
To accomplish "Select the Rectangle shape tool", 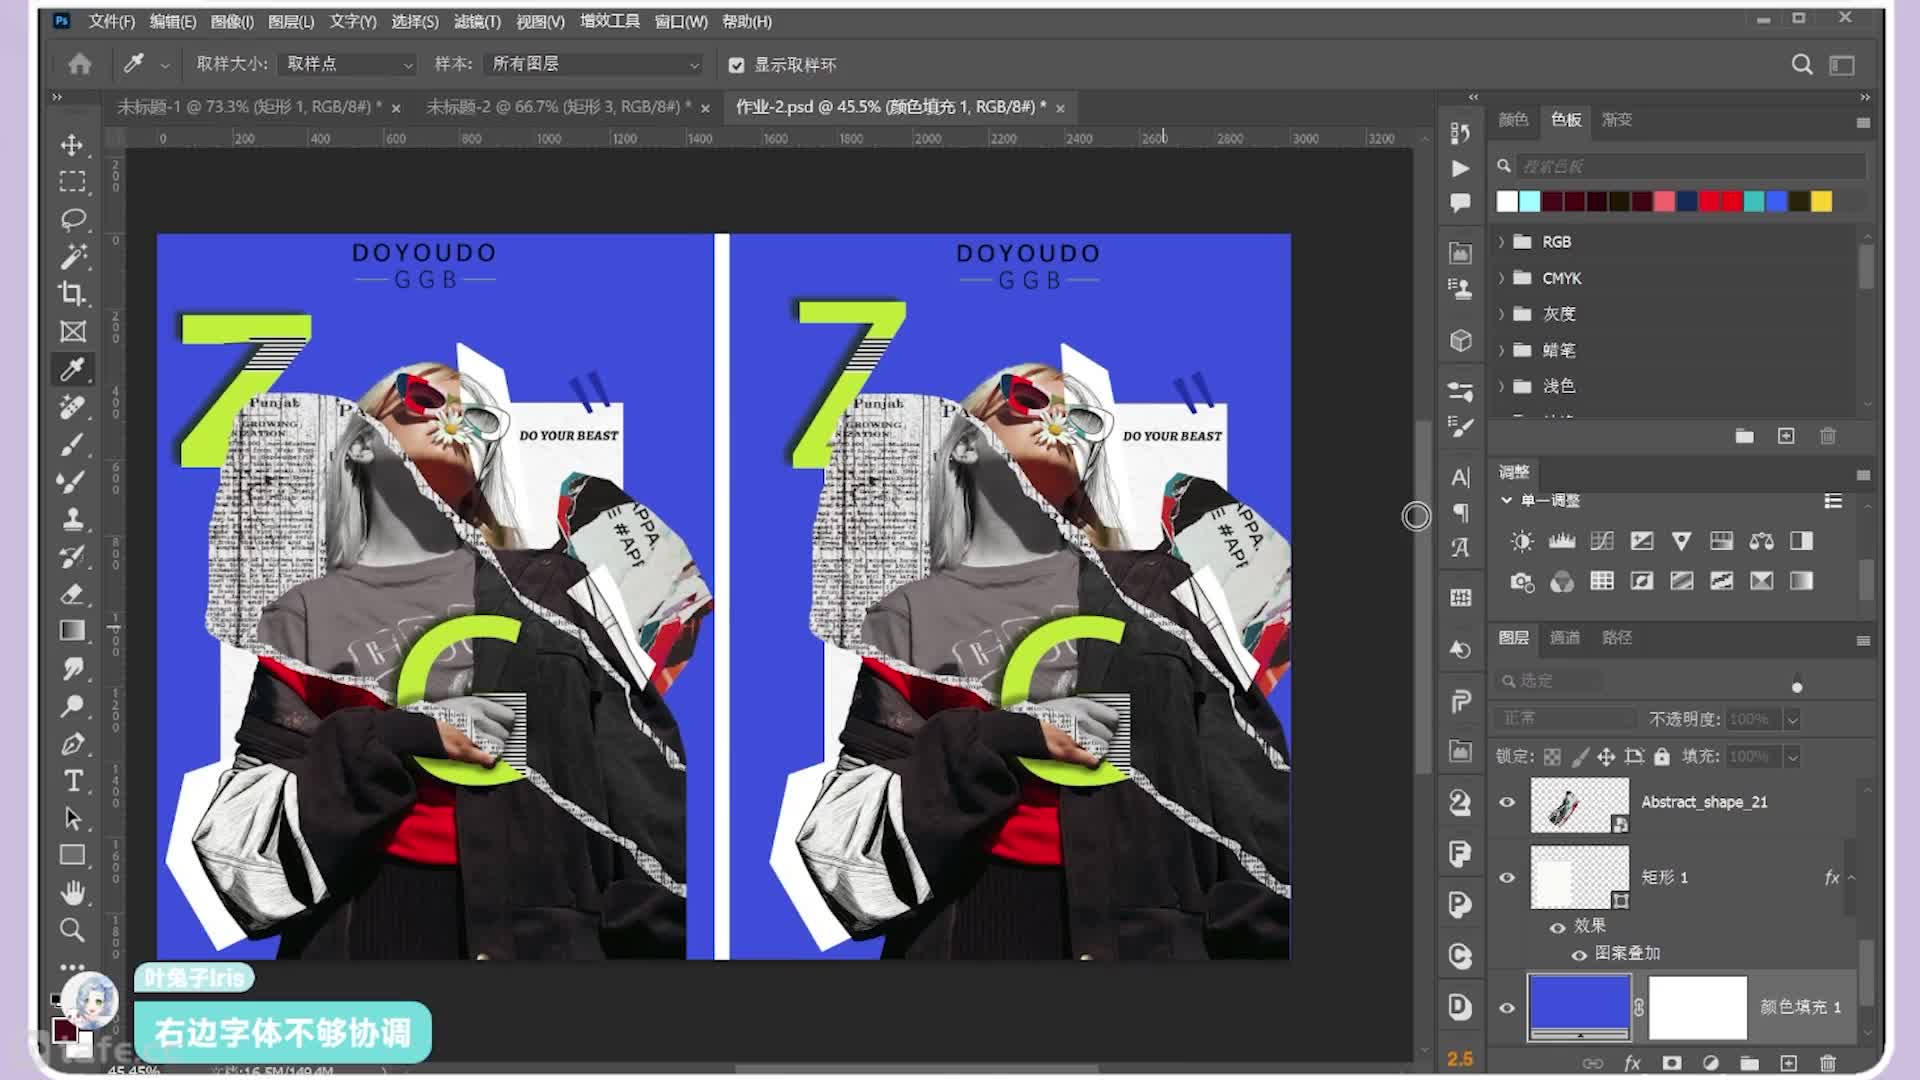I will click(x=72, y=856).
